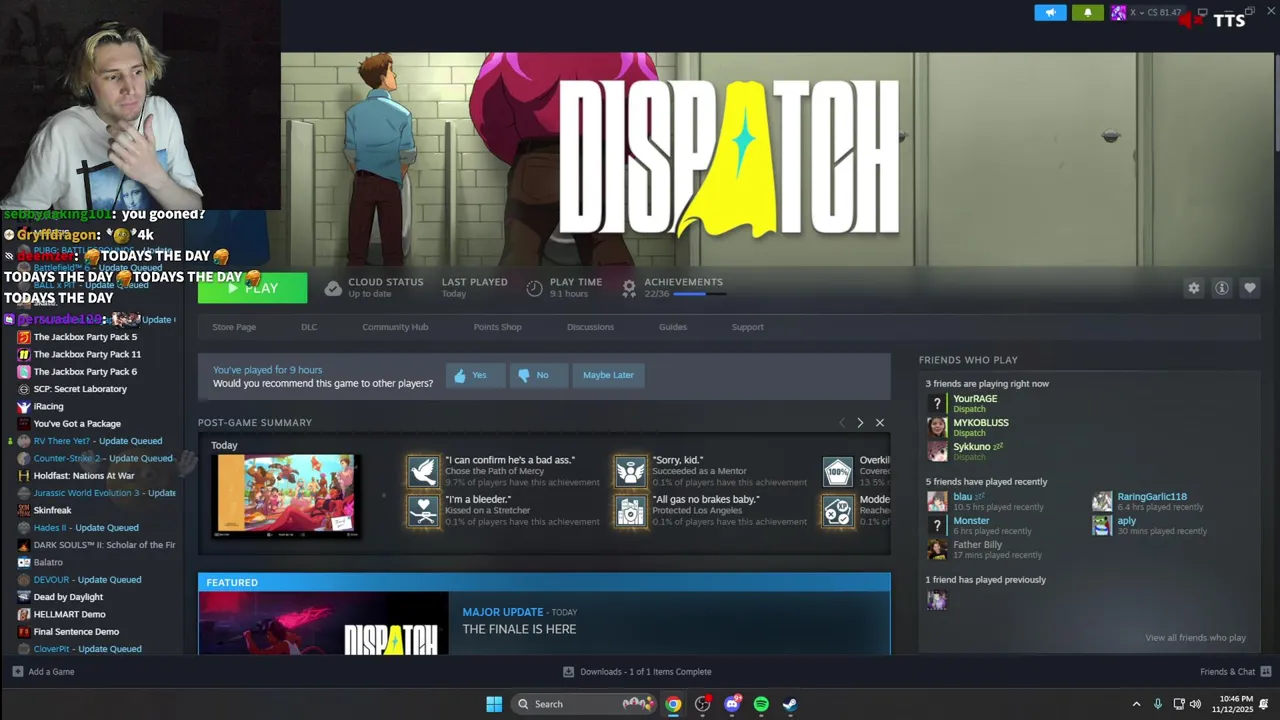Open the Points Shop tab

(x=497, y=327)
